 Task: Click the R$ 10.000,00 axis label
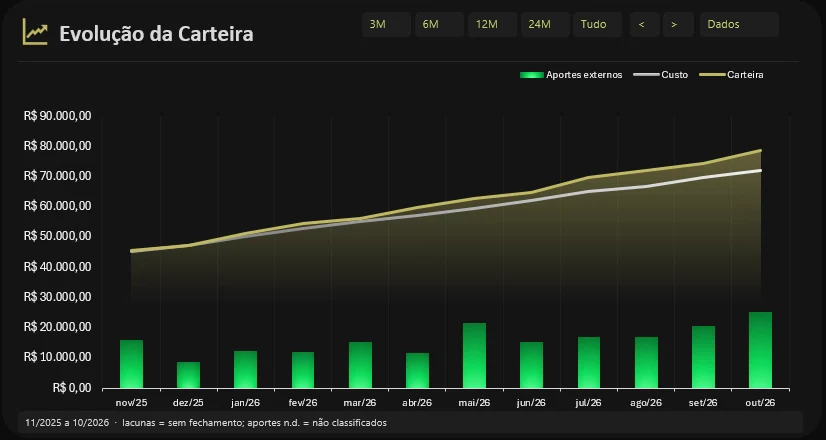(57, 357)
